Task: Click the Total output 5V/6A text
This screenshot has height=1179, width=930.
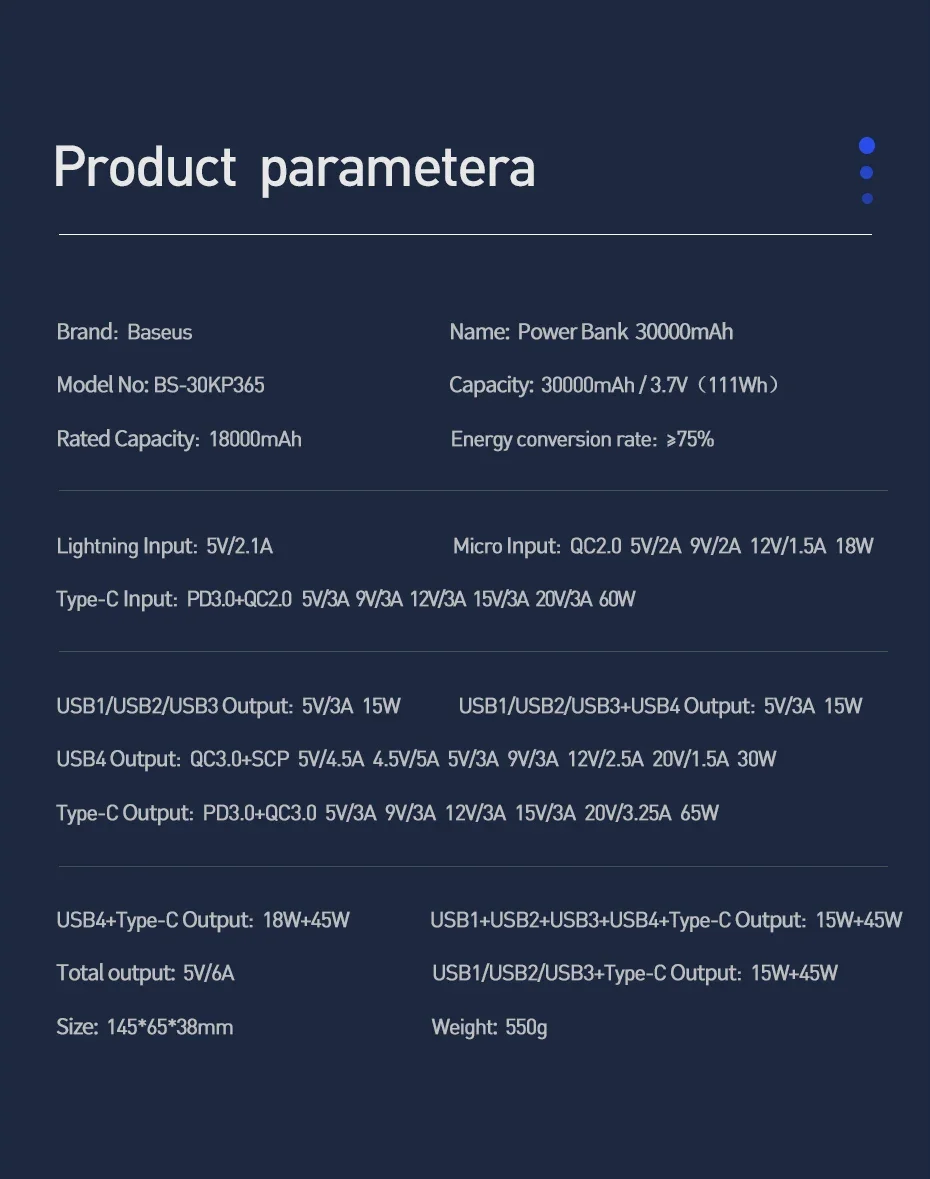Action: [x=145, y=973]
